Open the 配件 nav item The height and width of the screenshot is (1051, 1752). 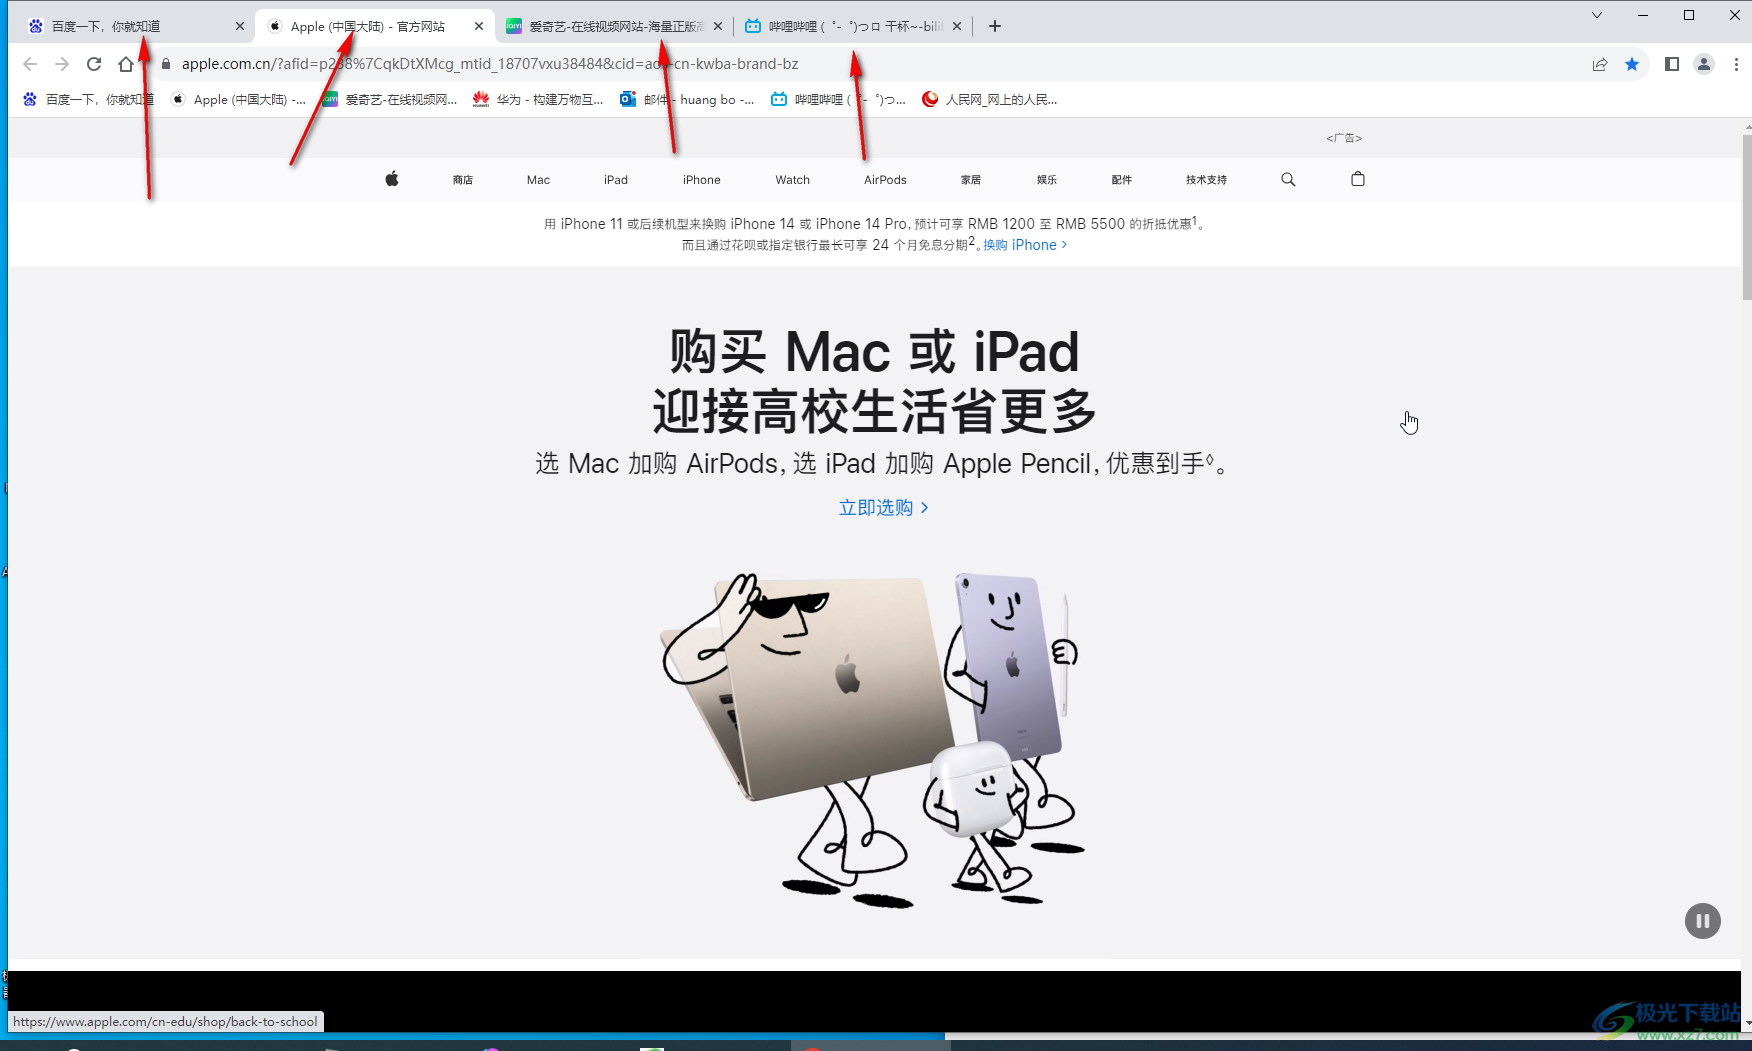(1122, 180)
